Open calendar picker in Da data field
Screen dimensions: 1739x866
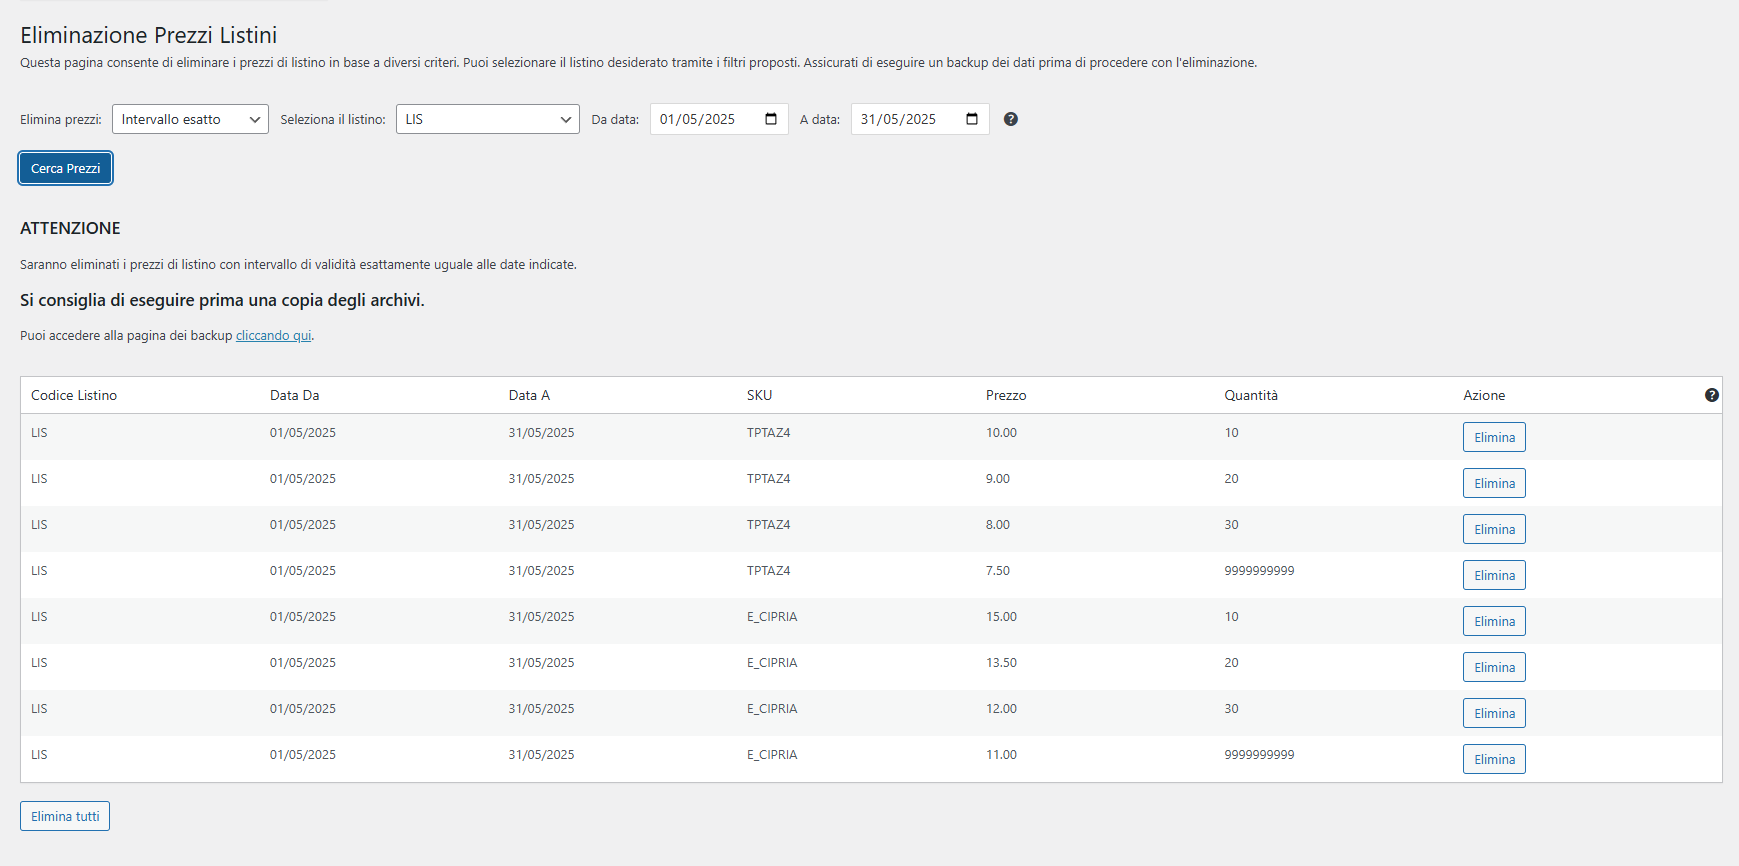point(771,119)
